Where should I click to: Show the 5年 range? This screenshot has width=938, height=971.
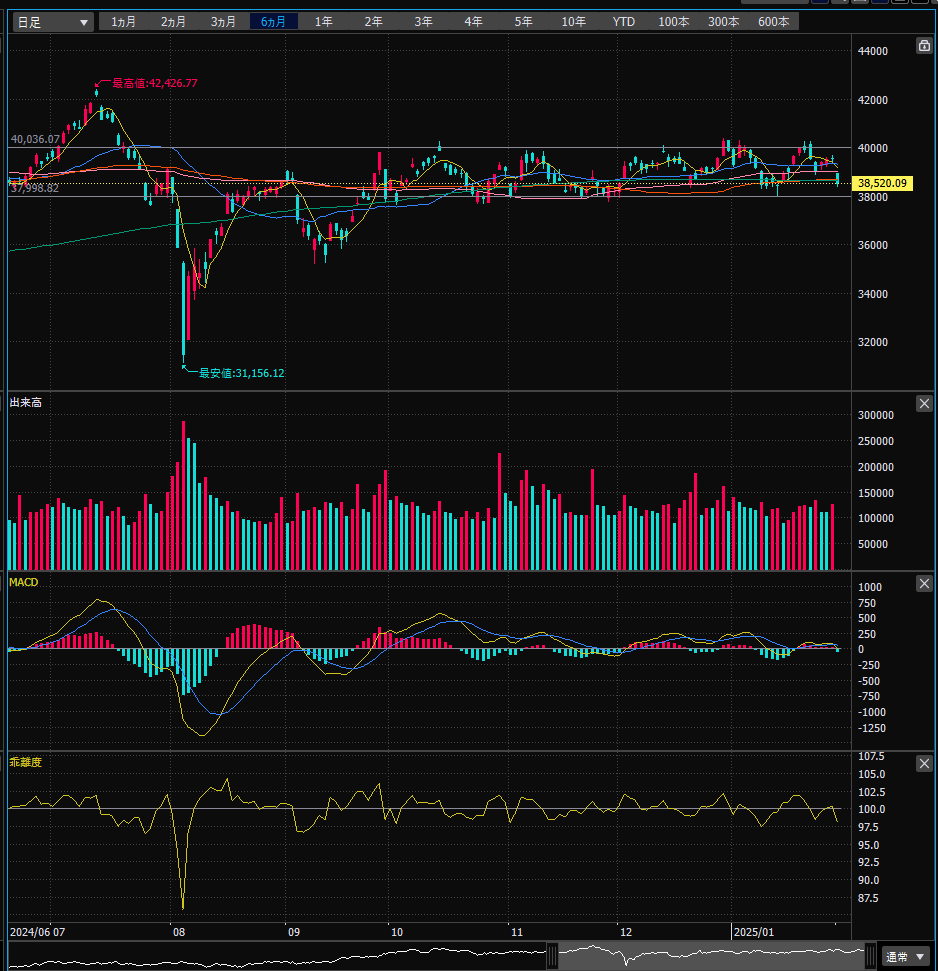point(524,22)
